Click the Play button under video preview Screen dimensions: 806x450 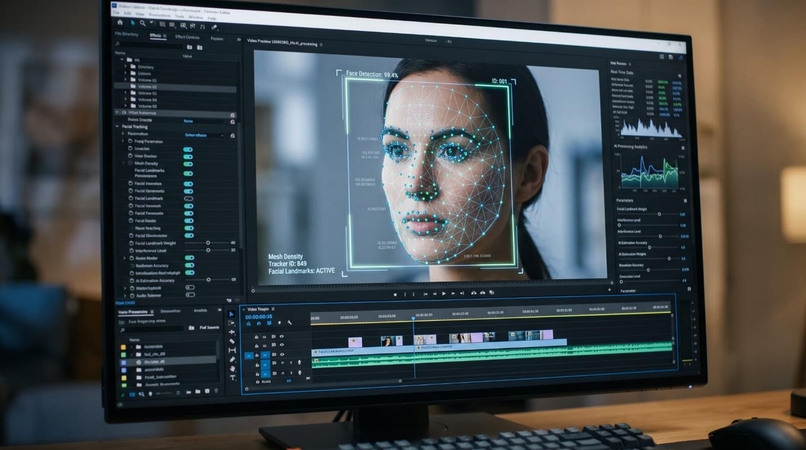pyautogui.click(x=444, y=294)
